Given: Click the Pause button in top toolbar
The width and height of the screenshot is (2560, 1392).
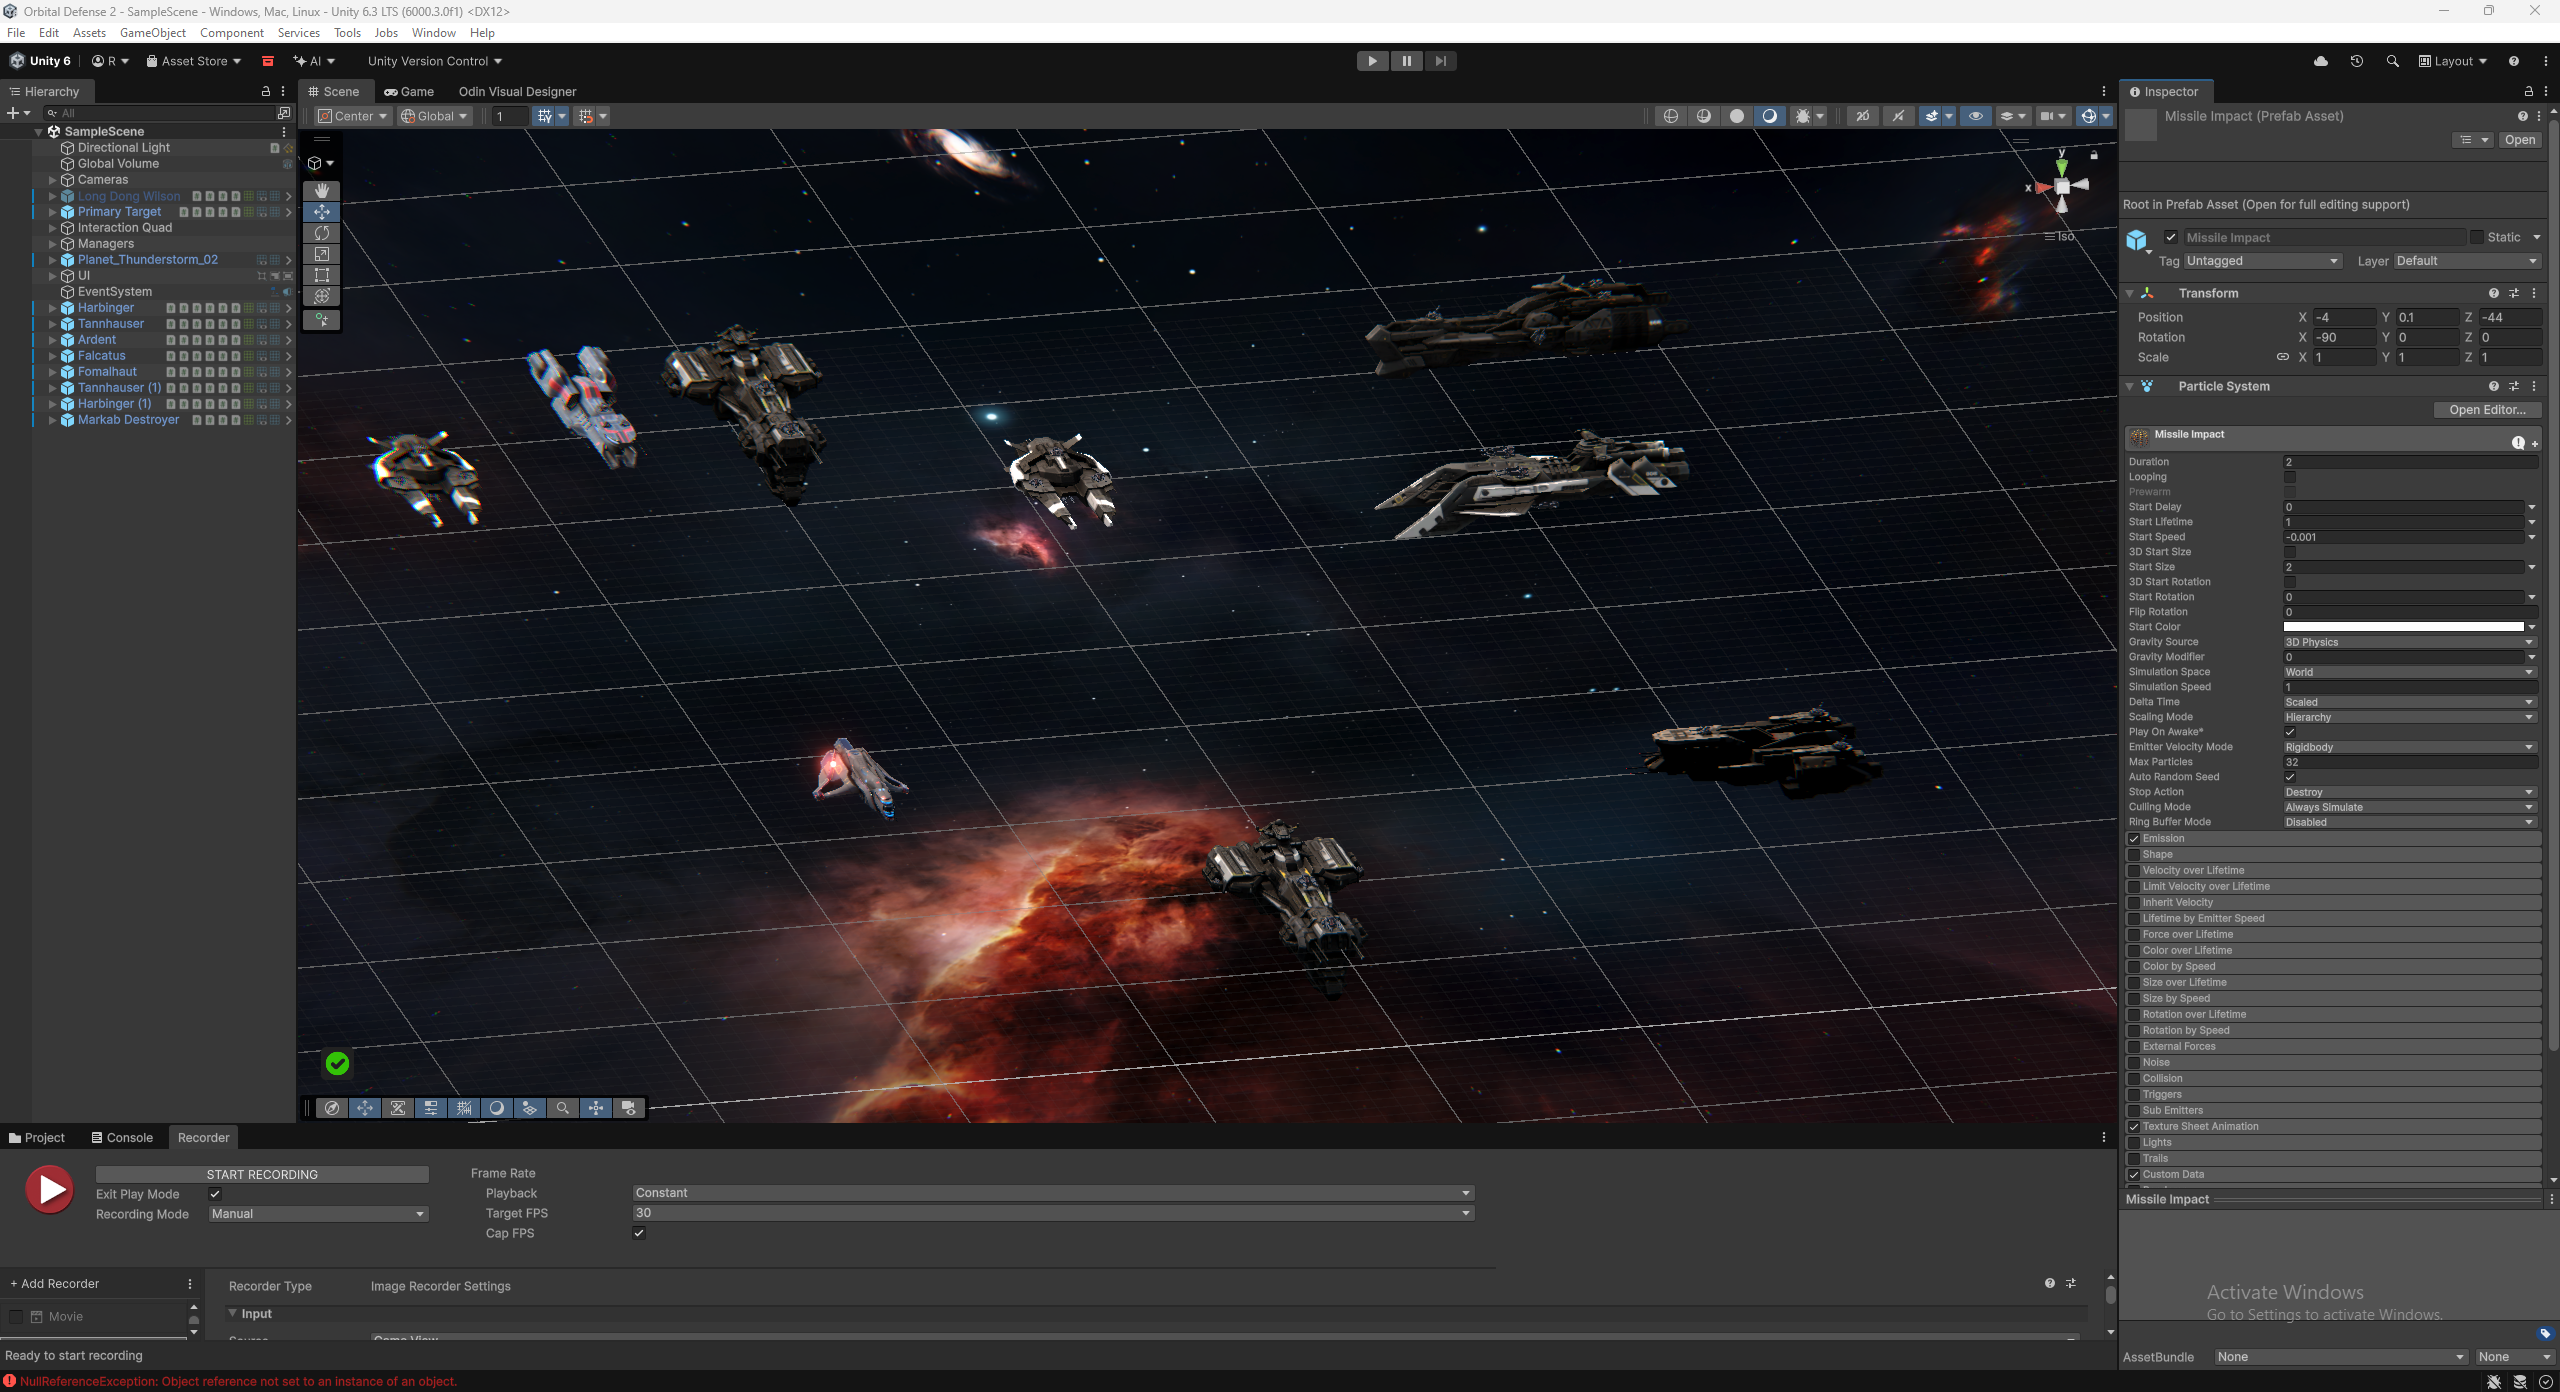Looking at the screenshot, I should click(1406, 61).
